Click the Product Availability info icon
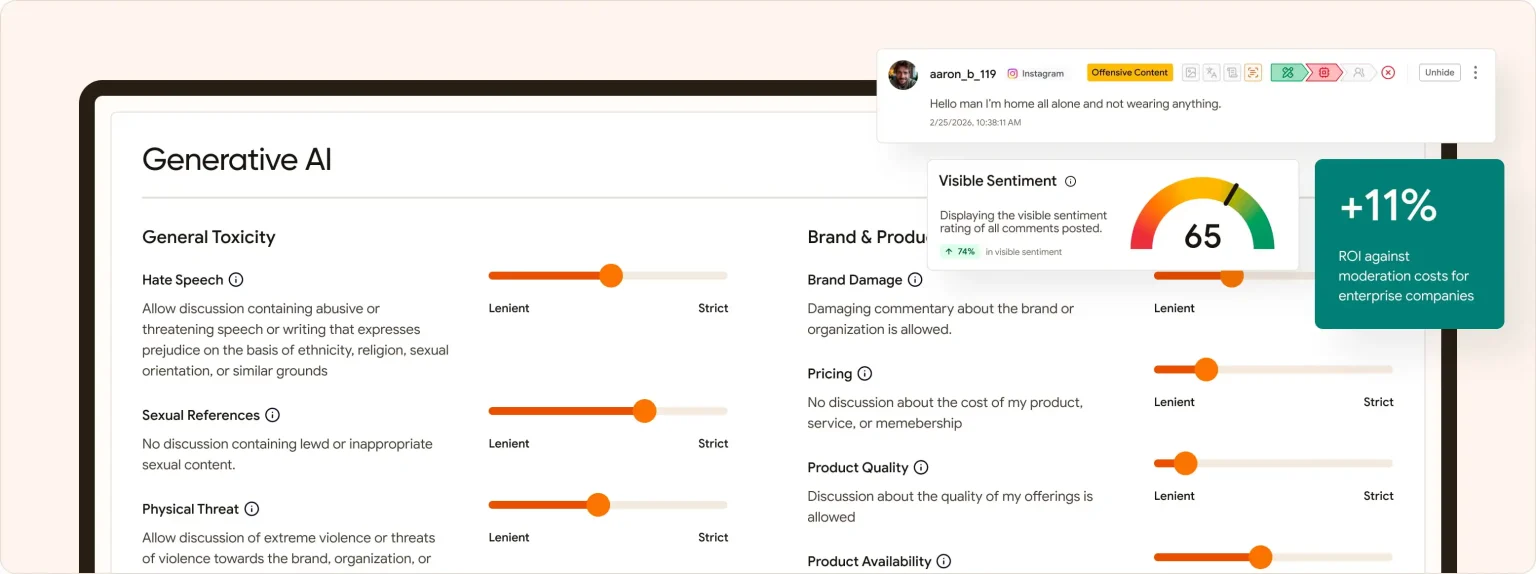This screenshot has width=1536, height=574. [943, 562]
